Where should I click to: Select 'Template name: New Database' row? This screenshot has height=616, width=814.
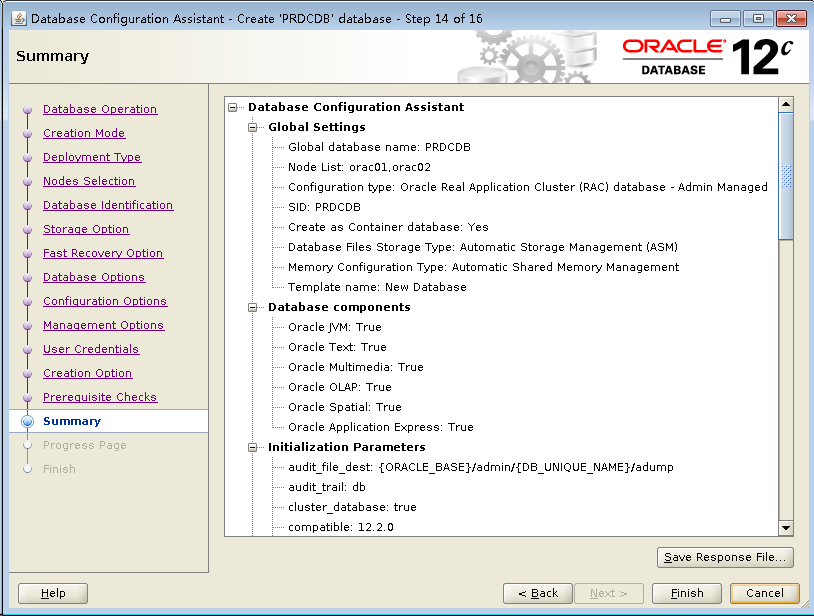[x=377, y=287]
